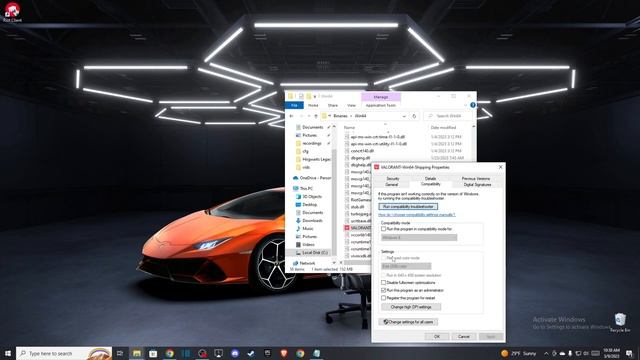
Task: Open OneDrive in navigation pane
Action: coord(312,178)
